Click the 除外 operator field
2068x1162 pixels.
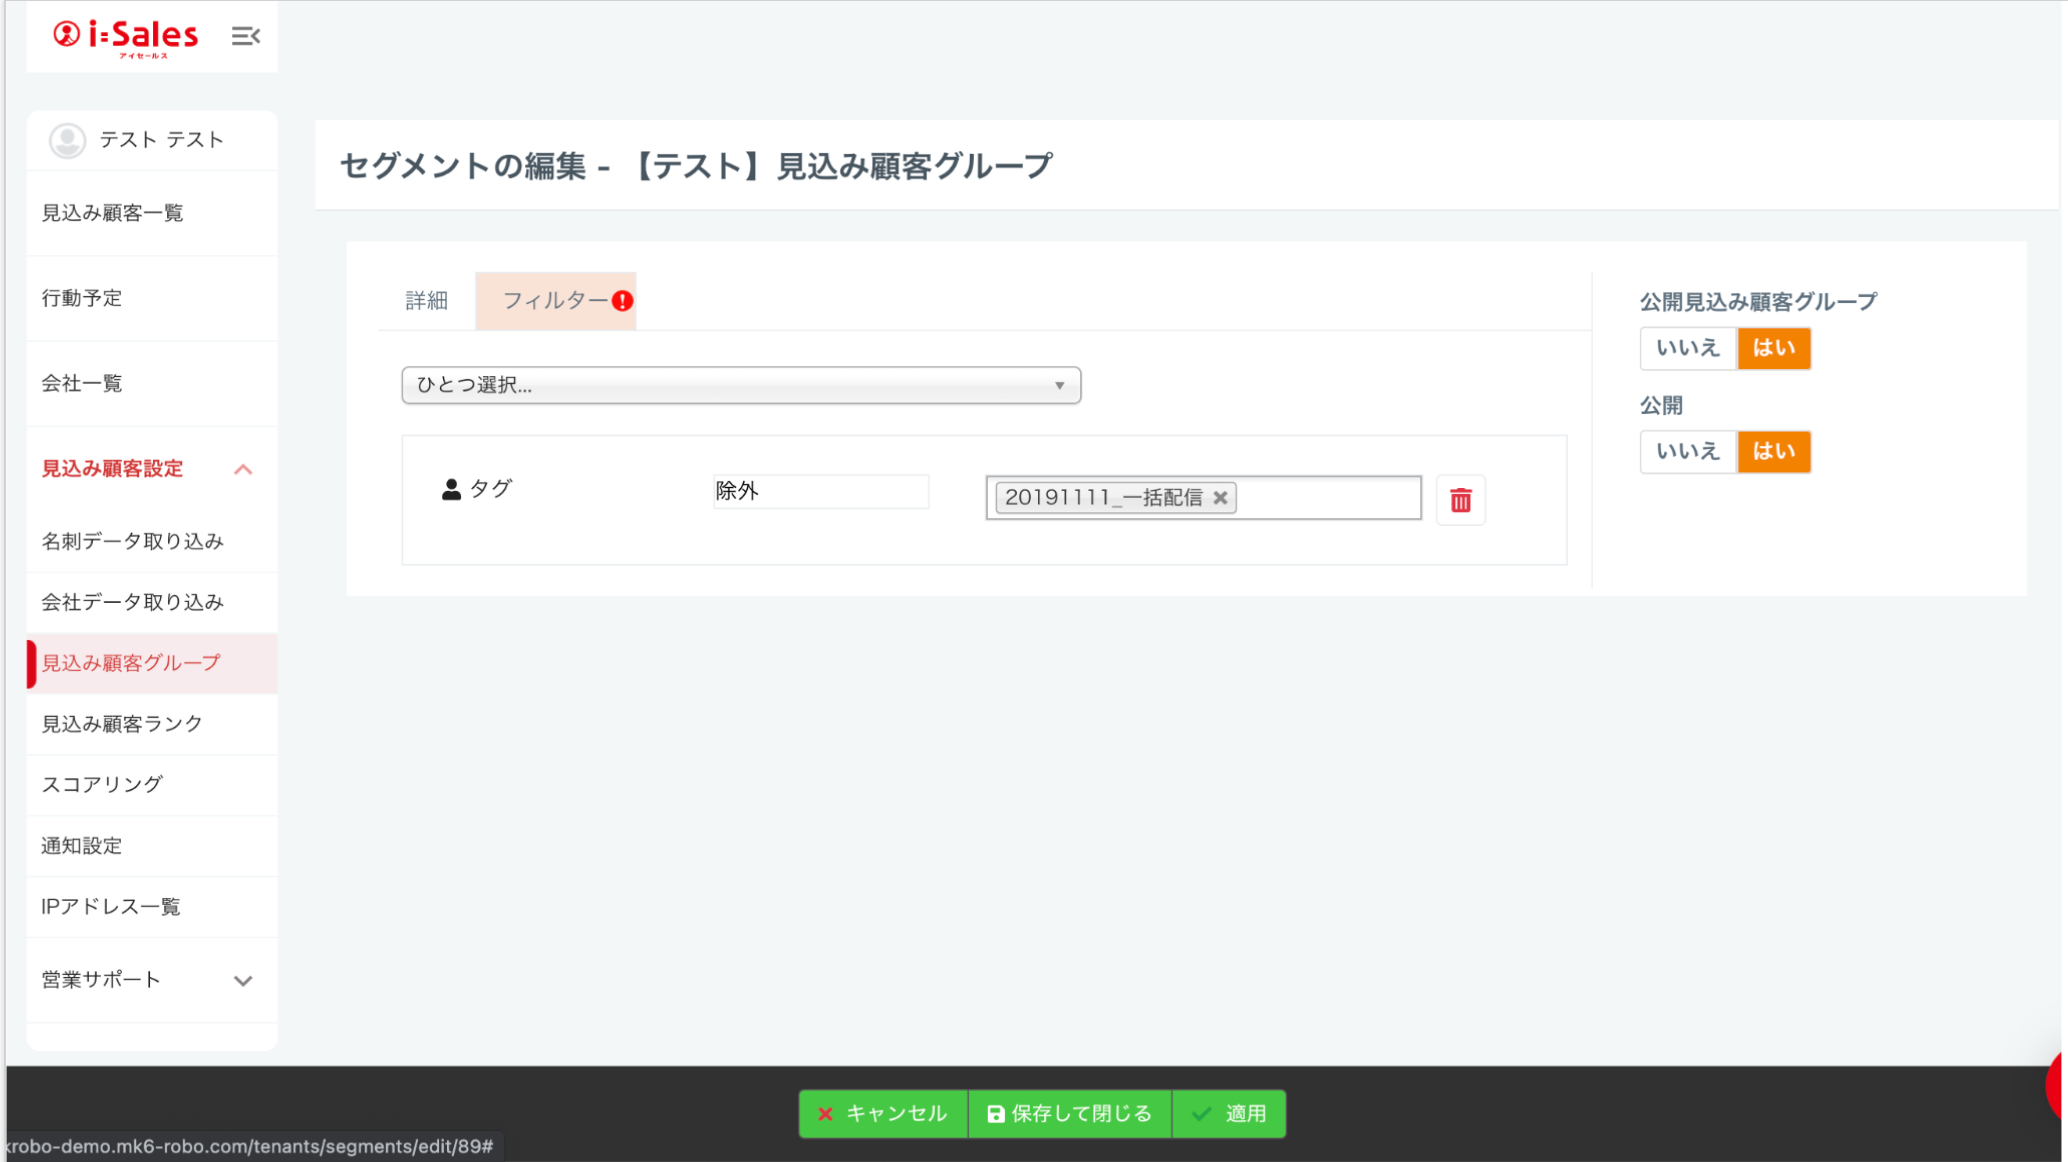[x=820, y=491]
